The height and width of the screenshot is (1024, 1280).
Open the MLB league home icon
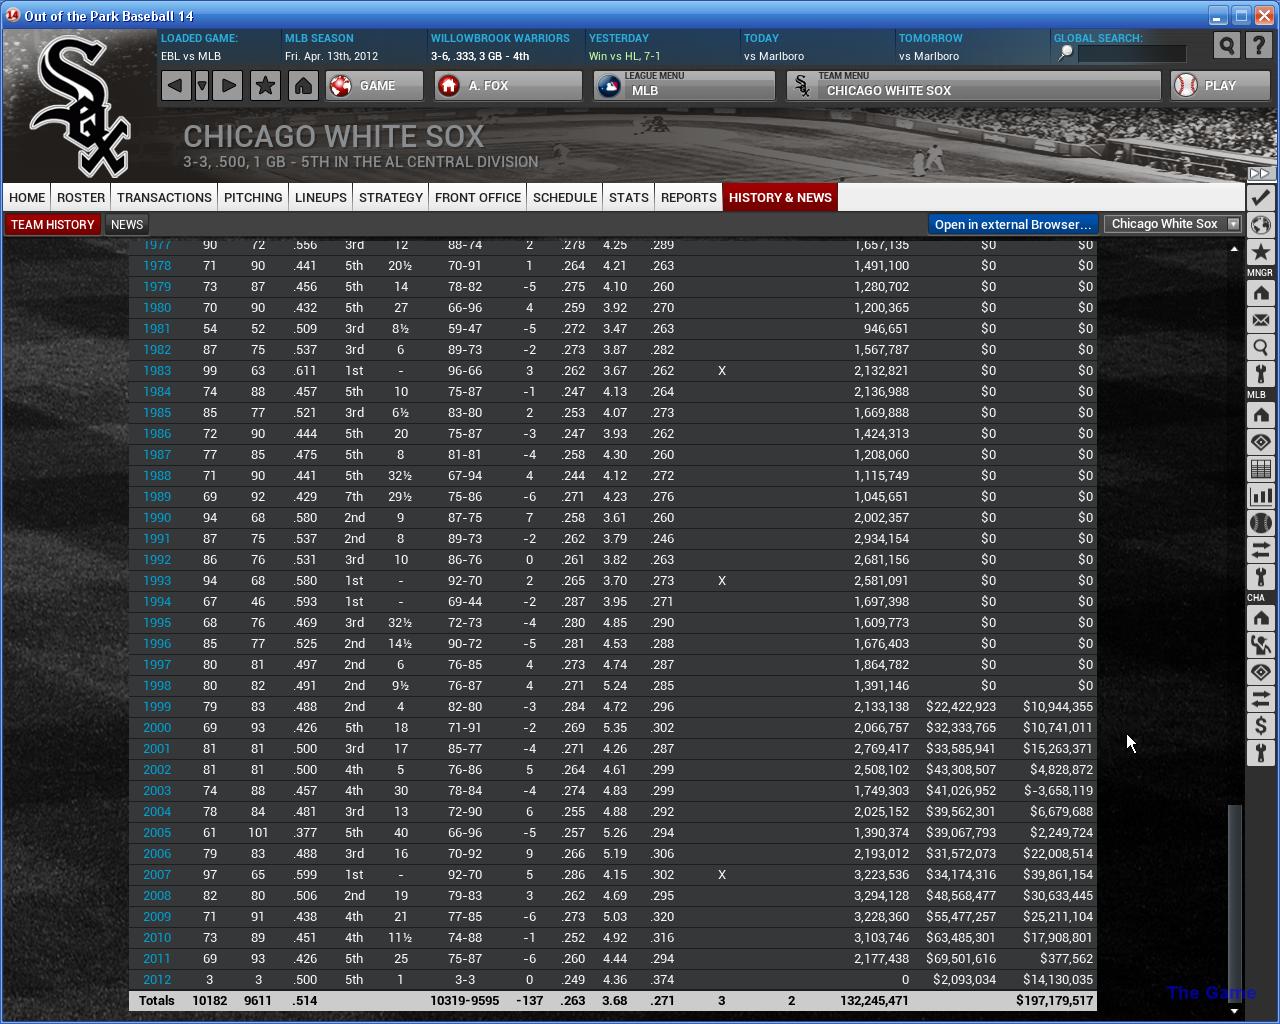[1260, 415]
